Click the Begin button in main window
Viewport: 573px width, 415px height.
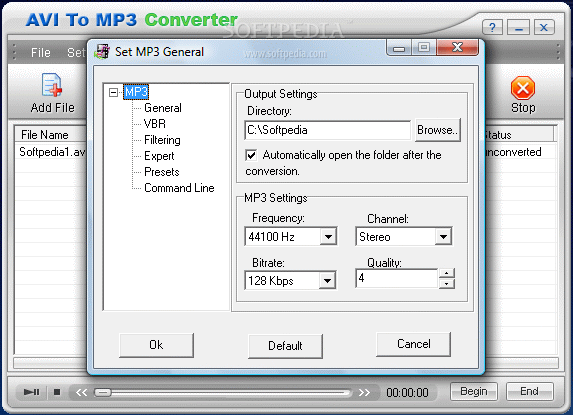(x=474, y=391)
